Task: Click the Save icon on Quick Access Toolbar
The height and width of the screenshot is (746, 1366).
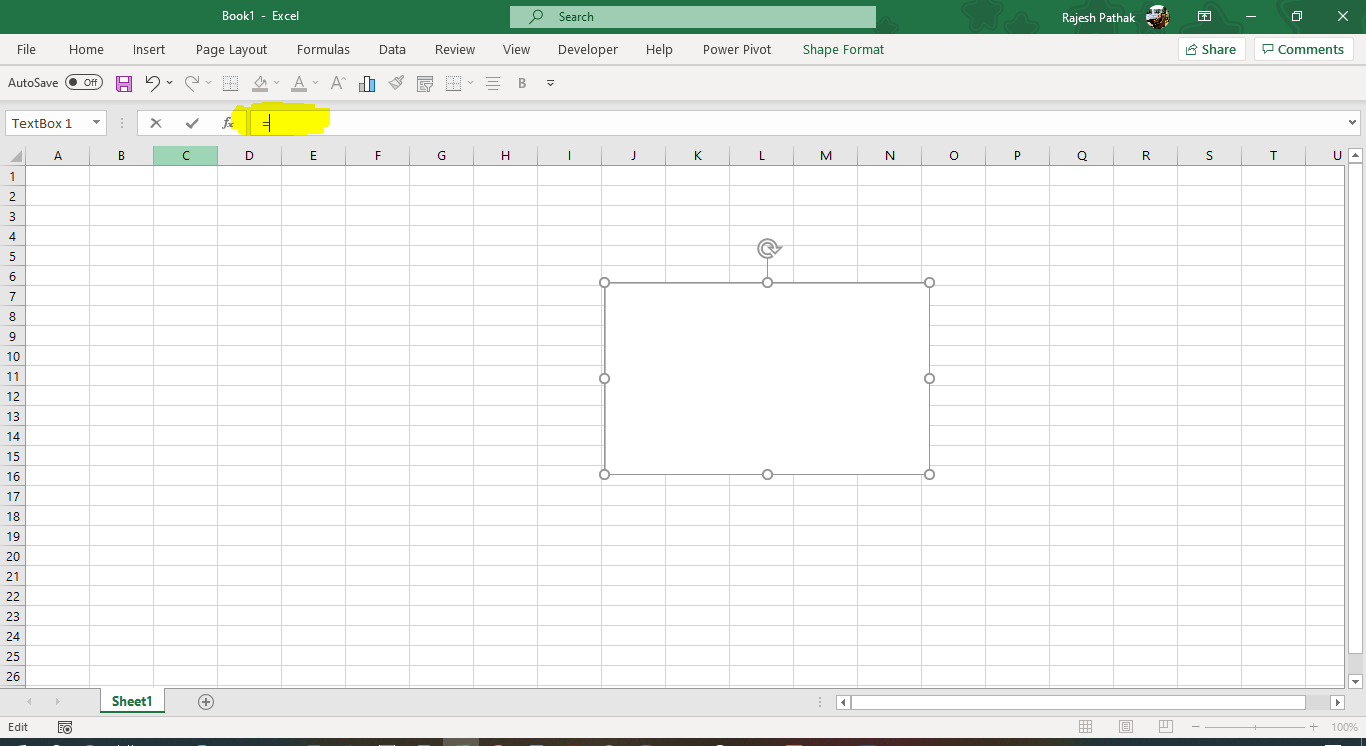Action: click(124, 83)
